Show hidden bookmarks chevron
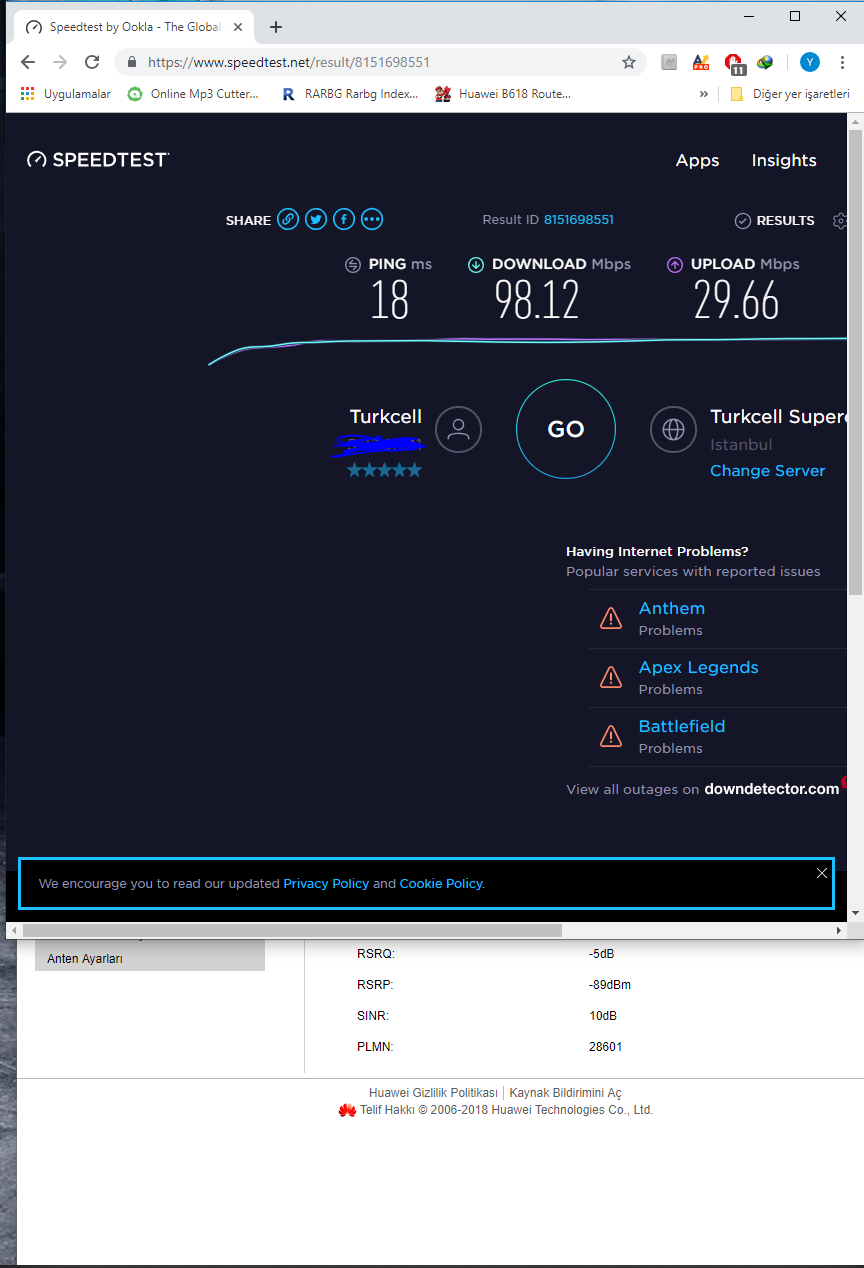 pos(703,94)
